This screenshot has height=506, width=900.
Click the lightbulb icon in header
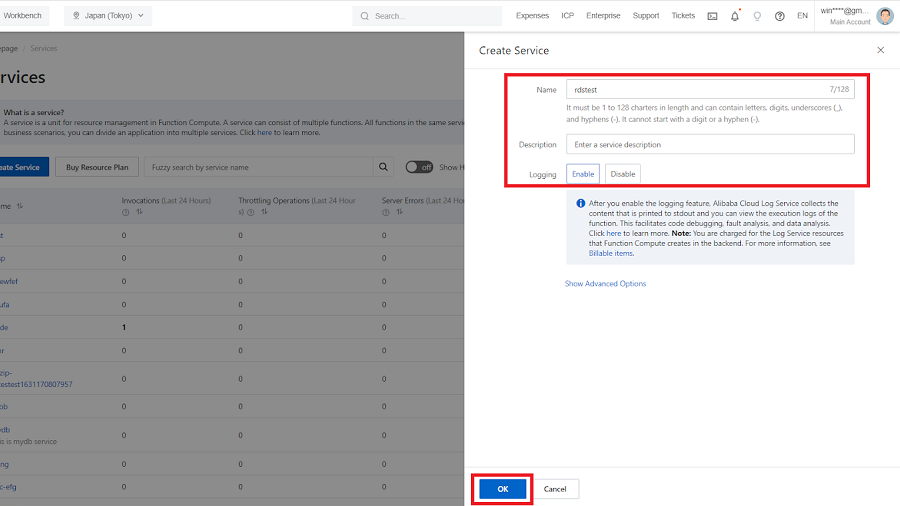(x=757, y=16)
